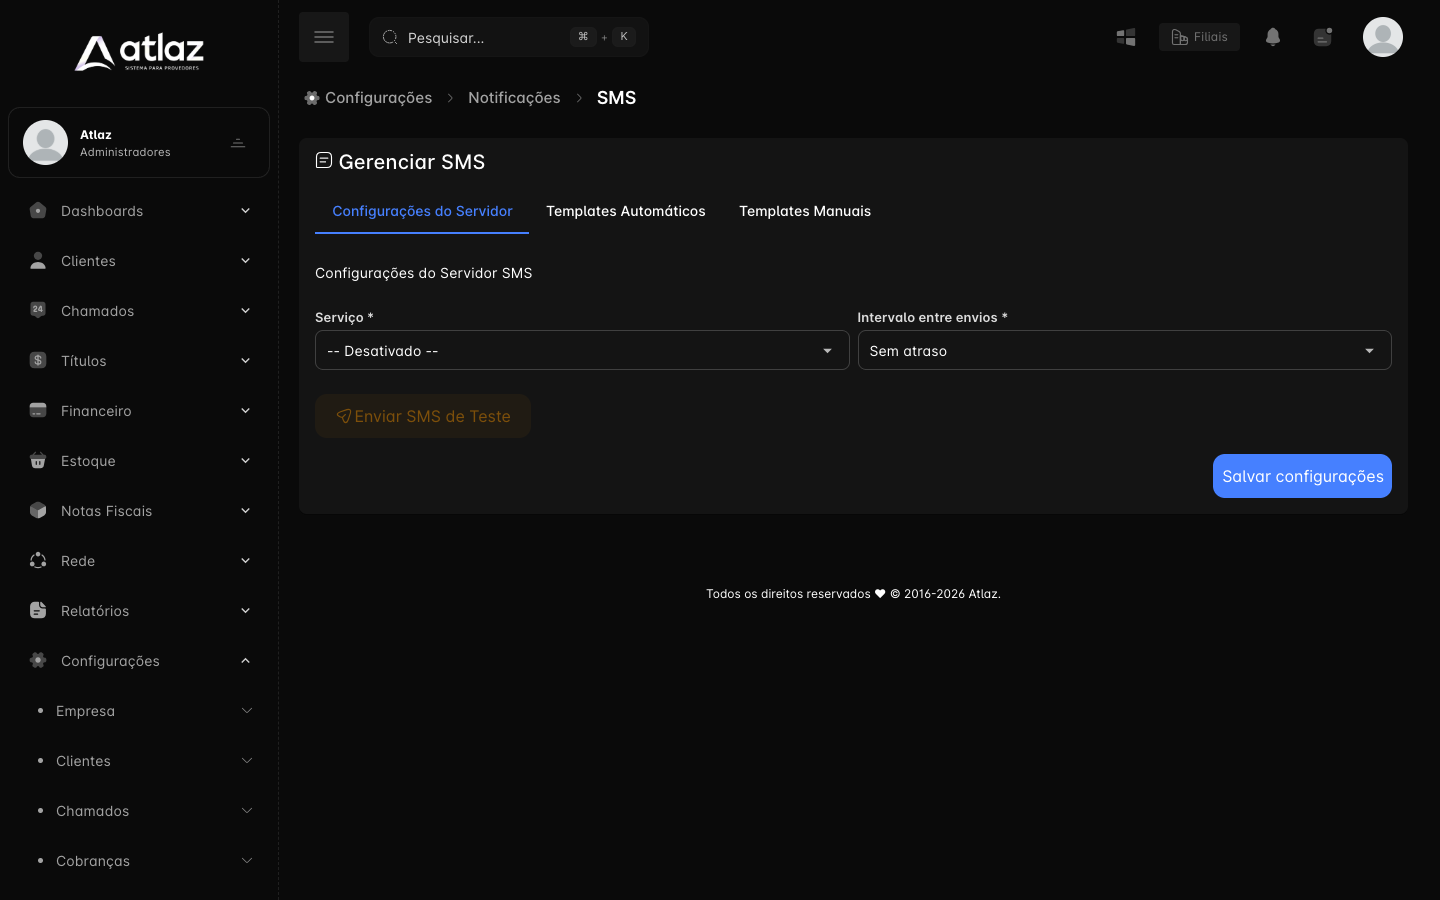Viewport: 1440px width, 900px height.
Task: Click the Notas Fiscais menu item
Action: [x=139, y=510]
